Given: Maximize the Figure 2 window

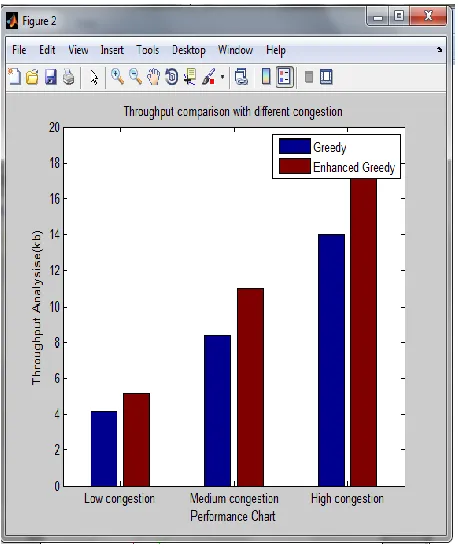Looking at the screenshot, I should tap(399, 16).
